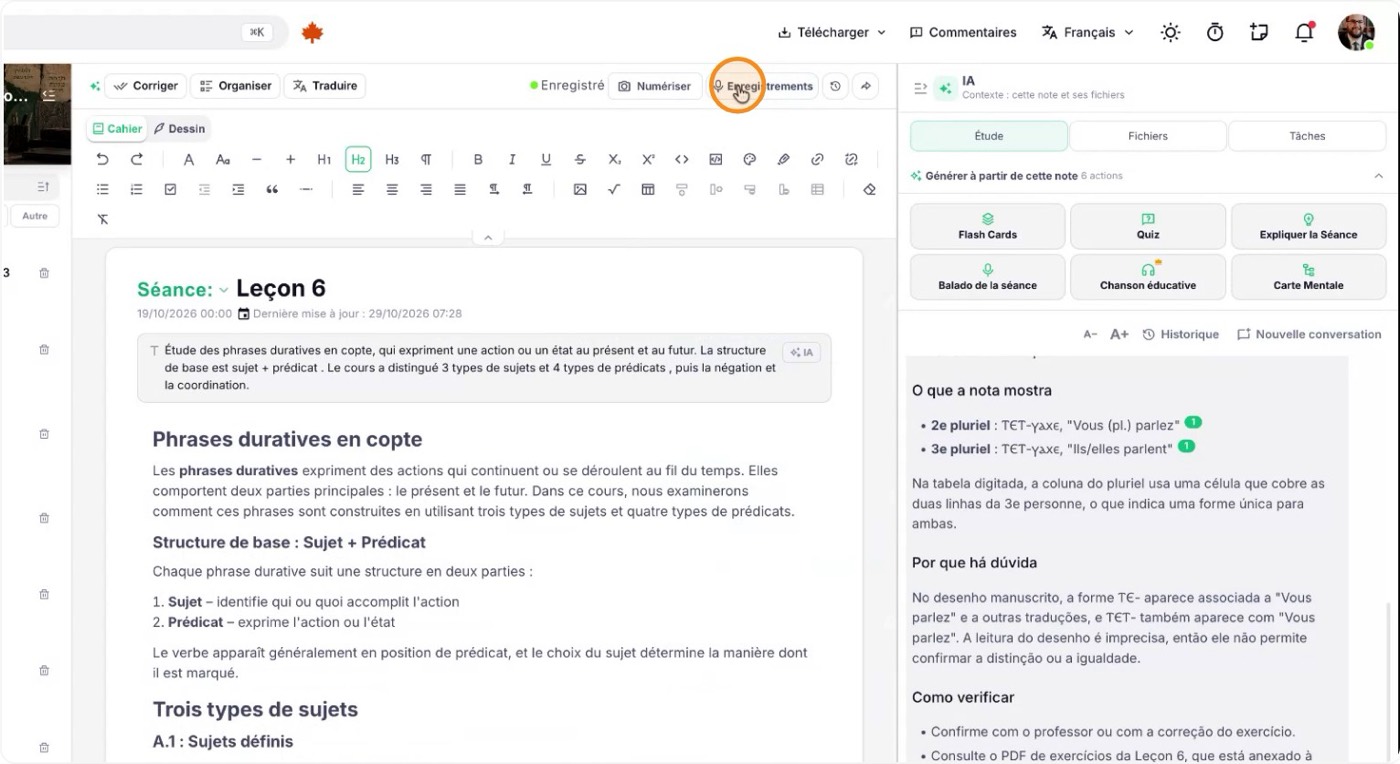The width and height of the screenshot is (1400, 764).
Task: Toggle underline formatting
Action: 546,159
